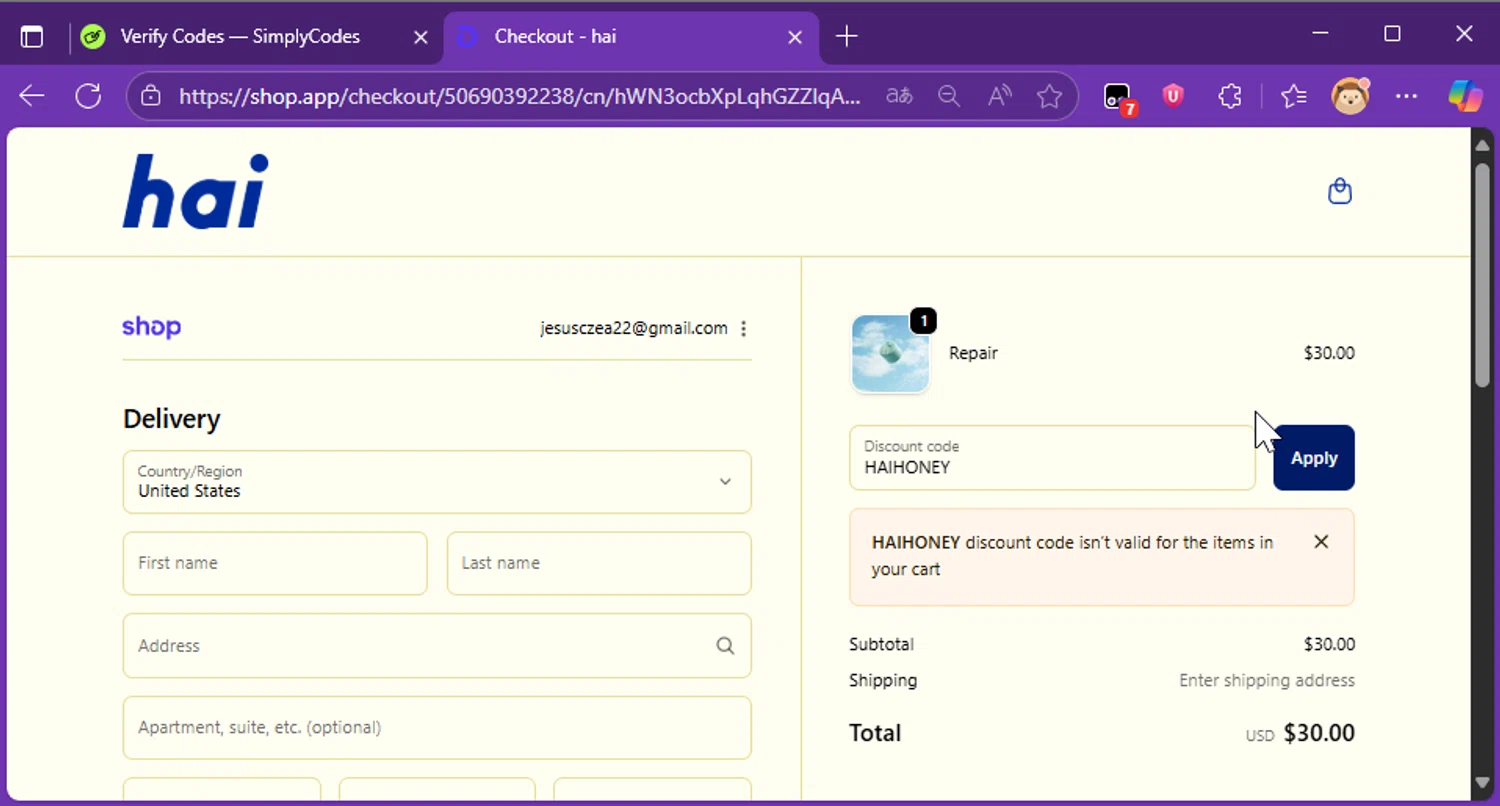Viewport: 1500px width, 806px height.
Task: Go back to the previous page
Action: point(32,96)
